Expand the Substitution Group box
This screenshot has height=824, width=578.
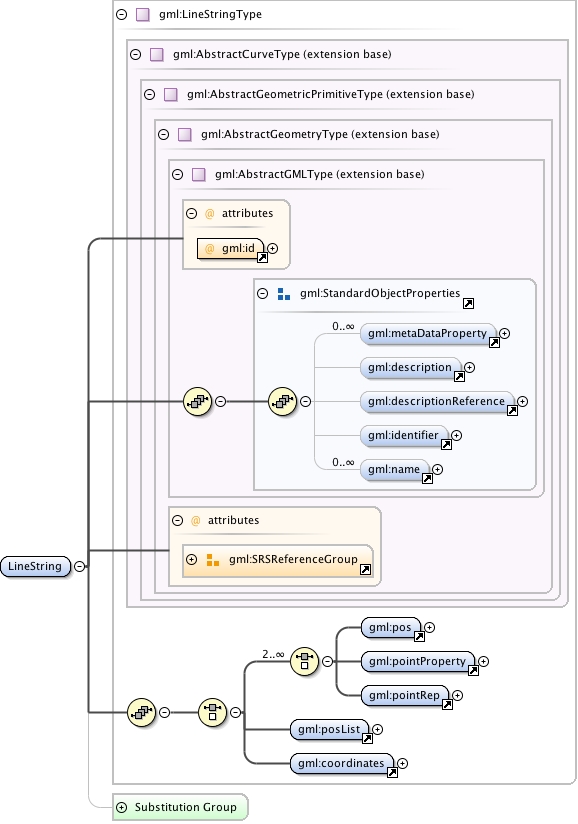pyautogui.click(x=121, y=807)
